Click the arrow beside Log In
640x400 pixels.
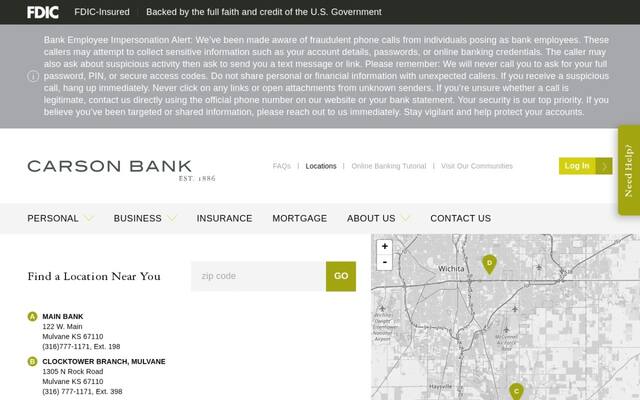click(604, 166)
